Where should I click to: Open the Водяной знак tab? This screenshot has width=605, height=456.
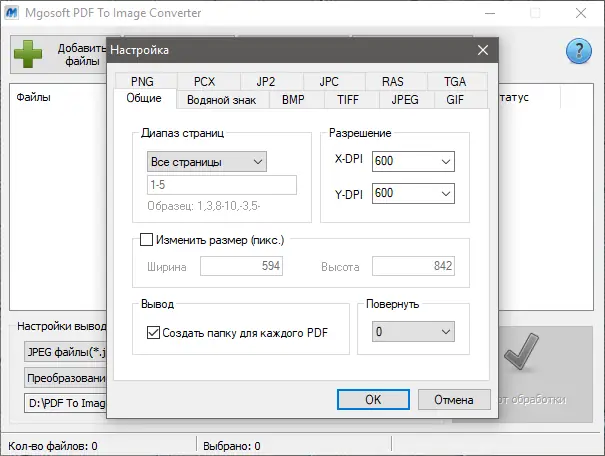tap(221, 100)
